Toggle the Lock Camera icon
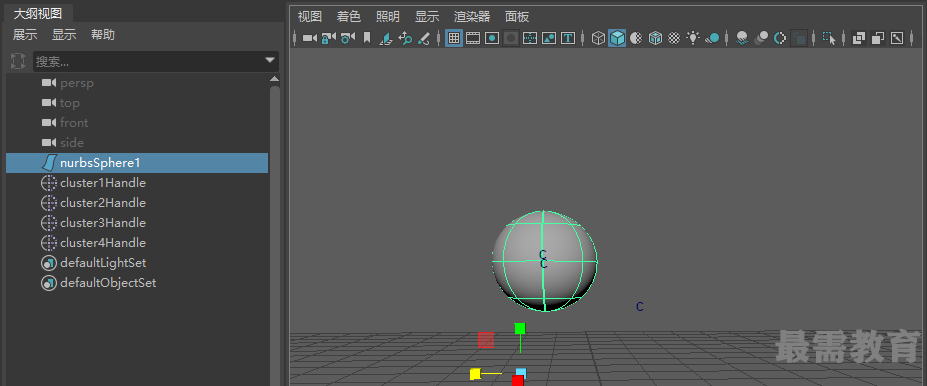 [x=328, y=38]
